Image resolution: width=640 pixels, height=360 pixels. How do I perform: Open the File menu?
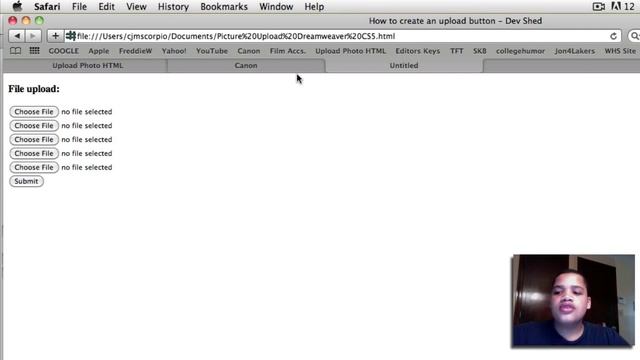tap(79, 7)
